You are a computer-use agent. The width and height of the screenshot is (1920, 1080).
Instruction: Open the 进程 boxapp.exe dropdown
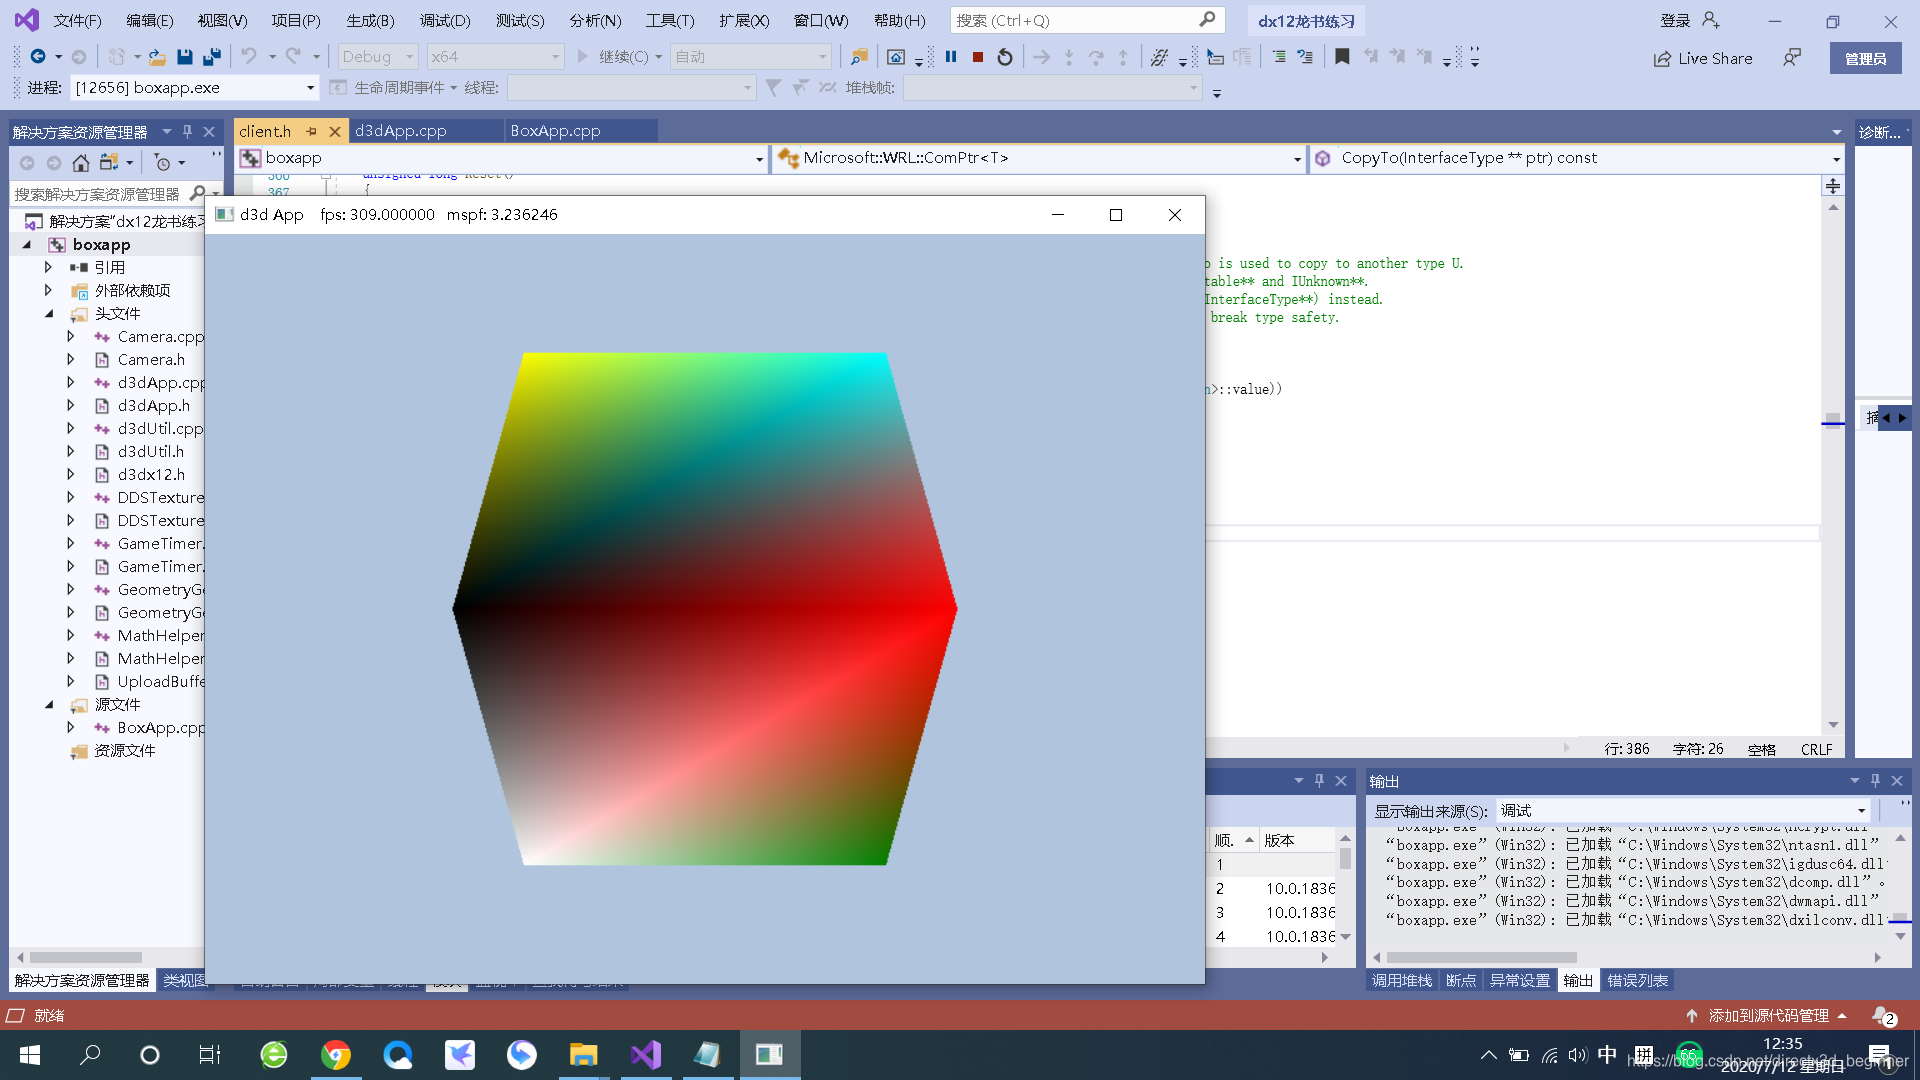tap(310, 88)
